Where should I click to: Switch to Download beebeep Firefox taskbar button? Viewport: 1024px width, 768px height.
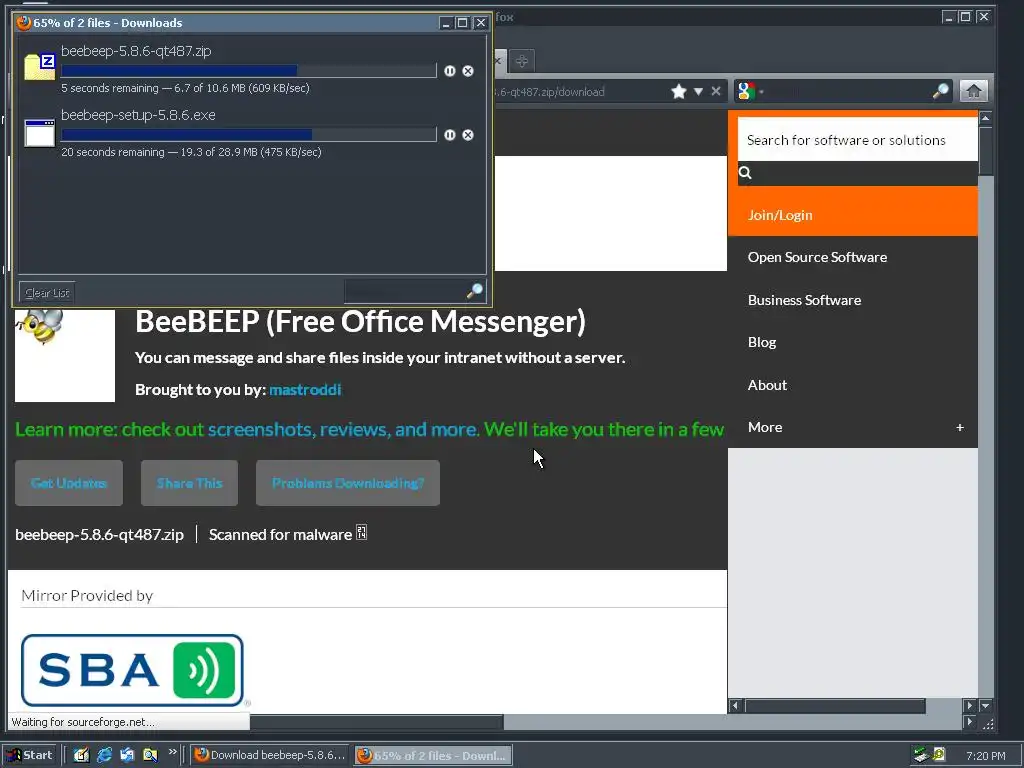(x=270, y=755)
